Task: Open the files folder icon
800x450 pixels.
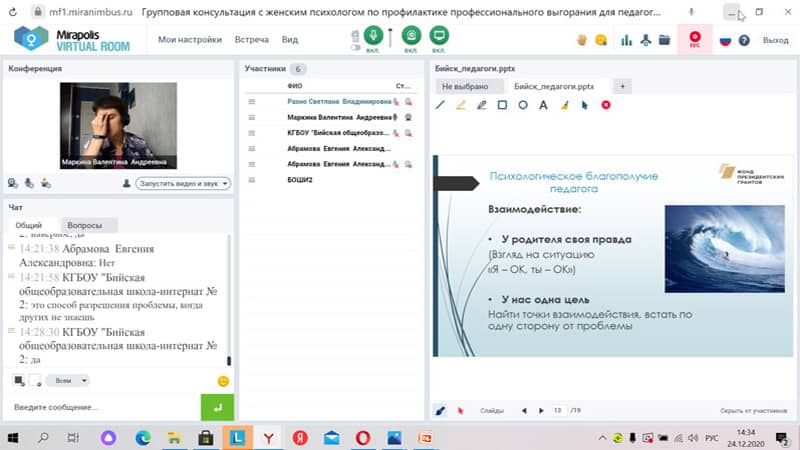Action: coord(664,40)
